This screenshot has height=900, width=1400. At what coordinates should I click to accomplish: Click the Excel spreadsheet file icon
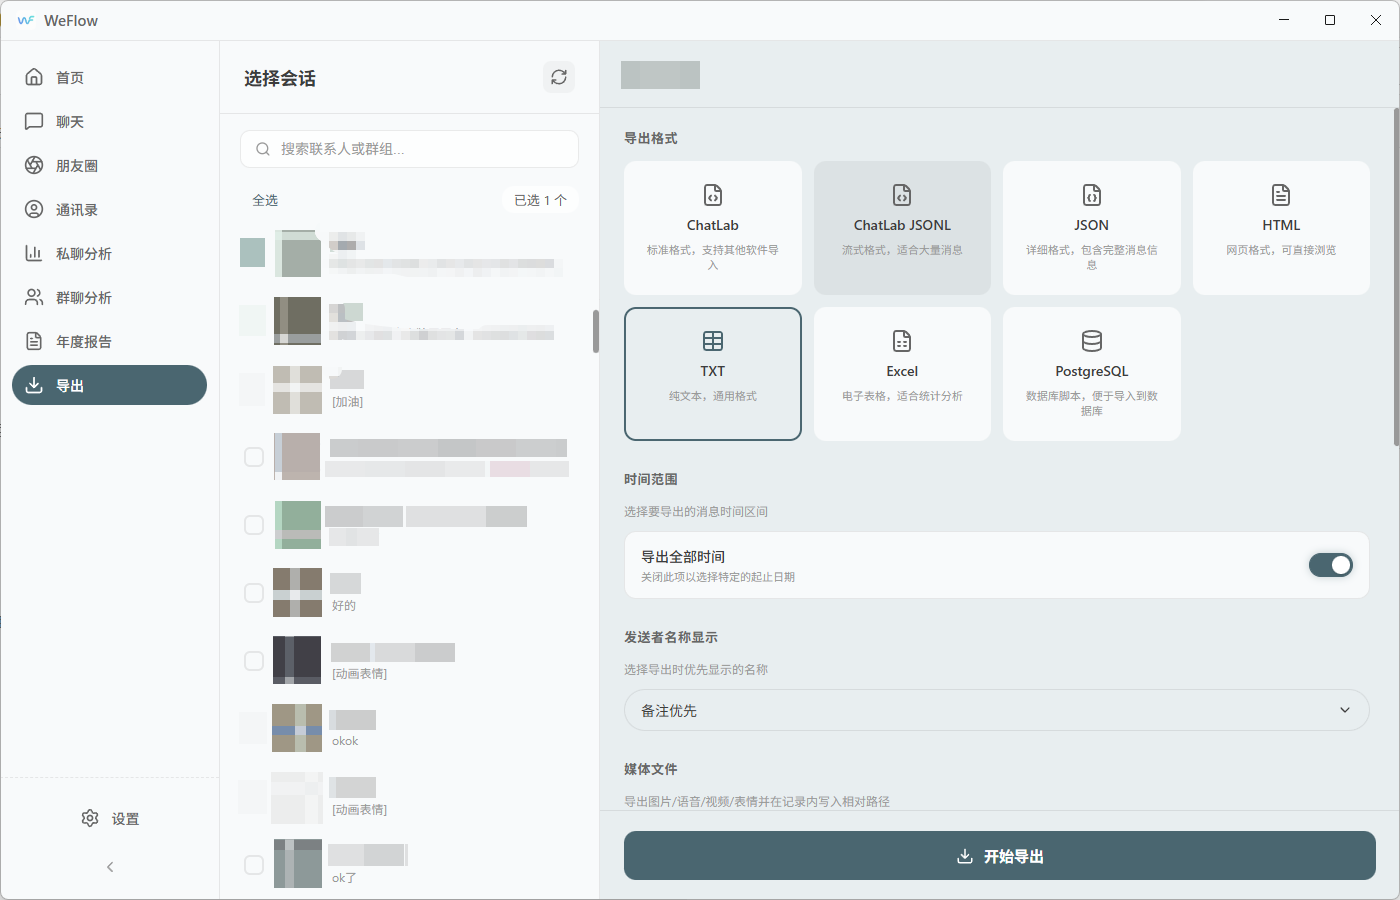pyautogui.click(x=902, y=341)
